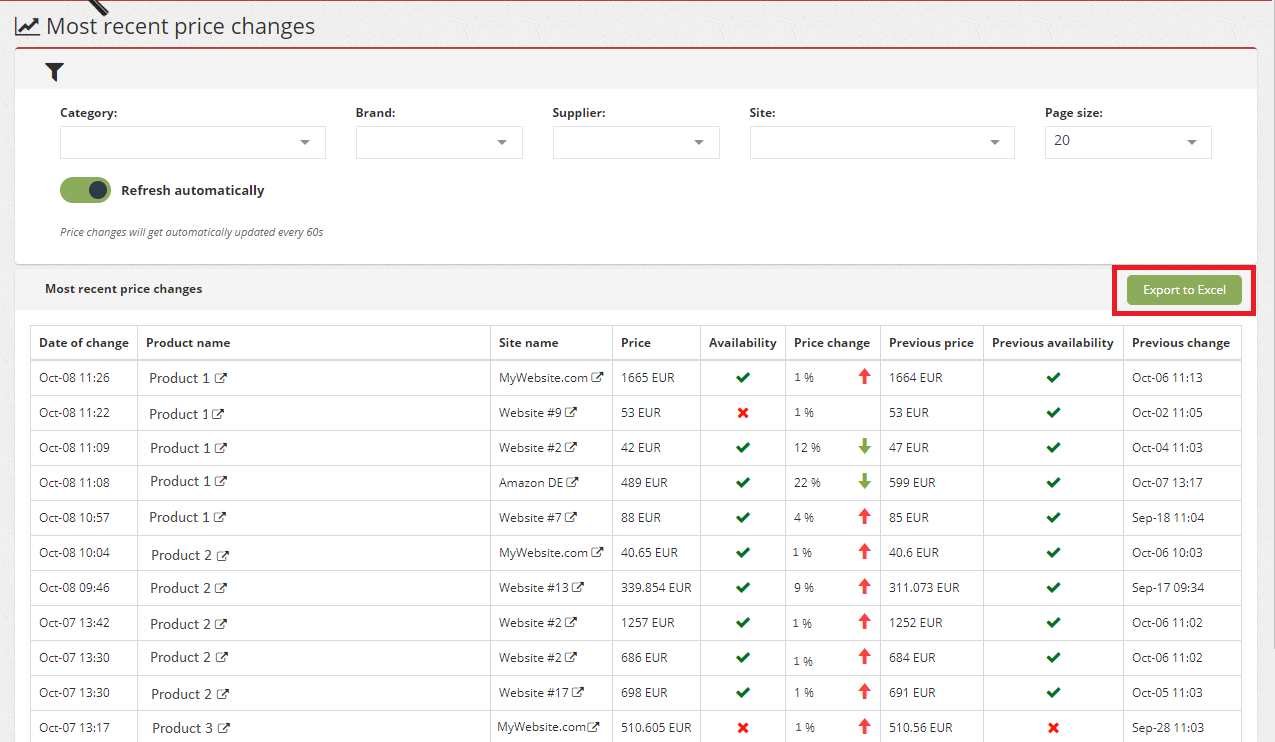This screenshot has width=1275, height=742.
Task: Open the Amazon DE external link icon
Action: tap(573, 482)
